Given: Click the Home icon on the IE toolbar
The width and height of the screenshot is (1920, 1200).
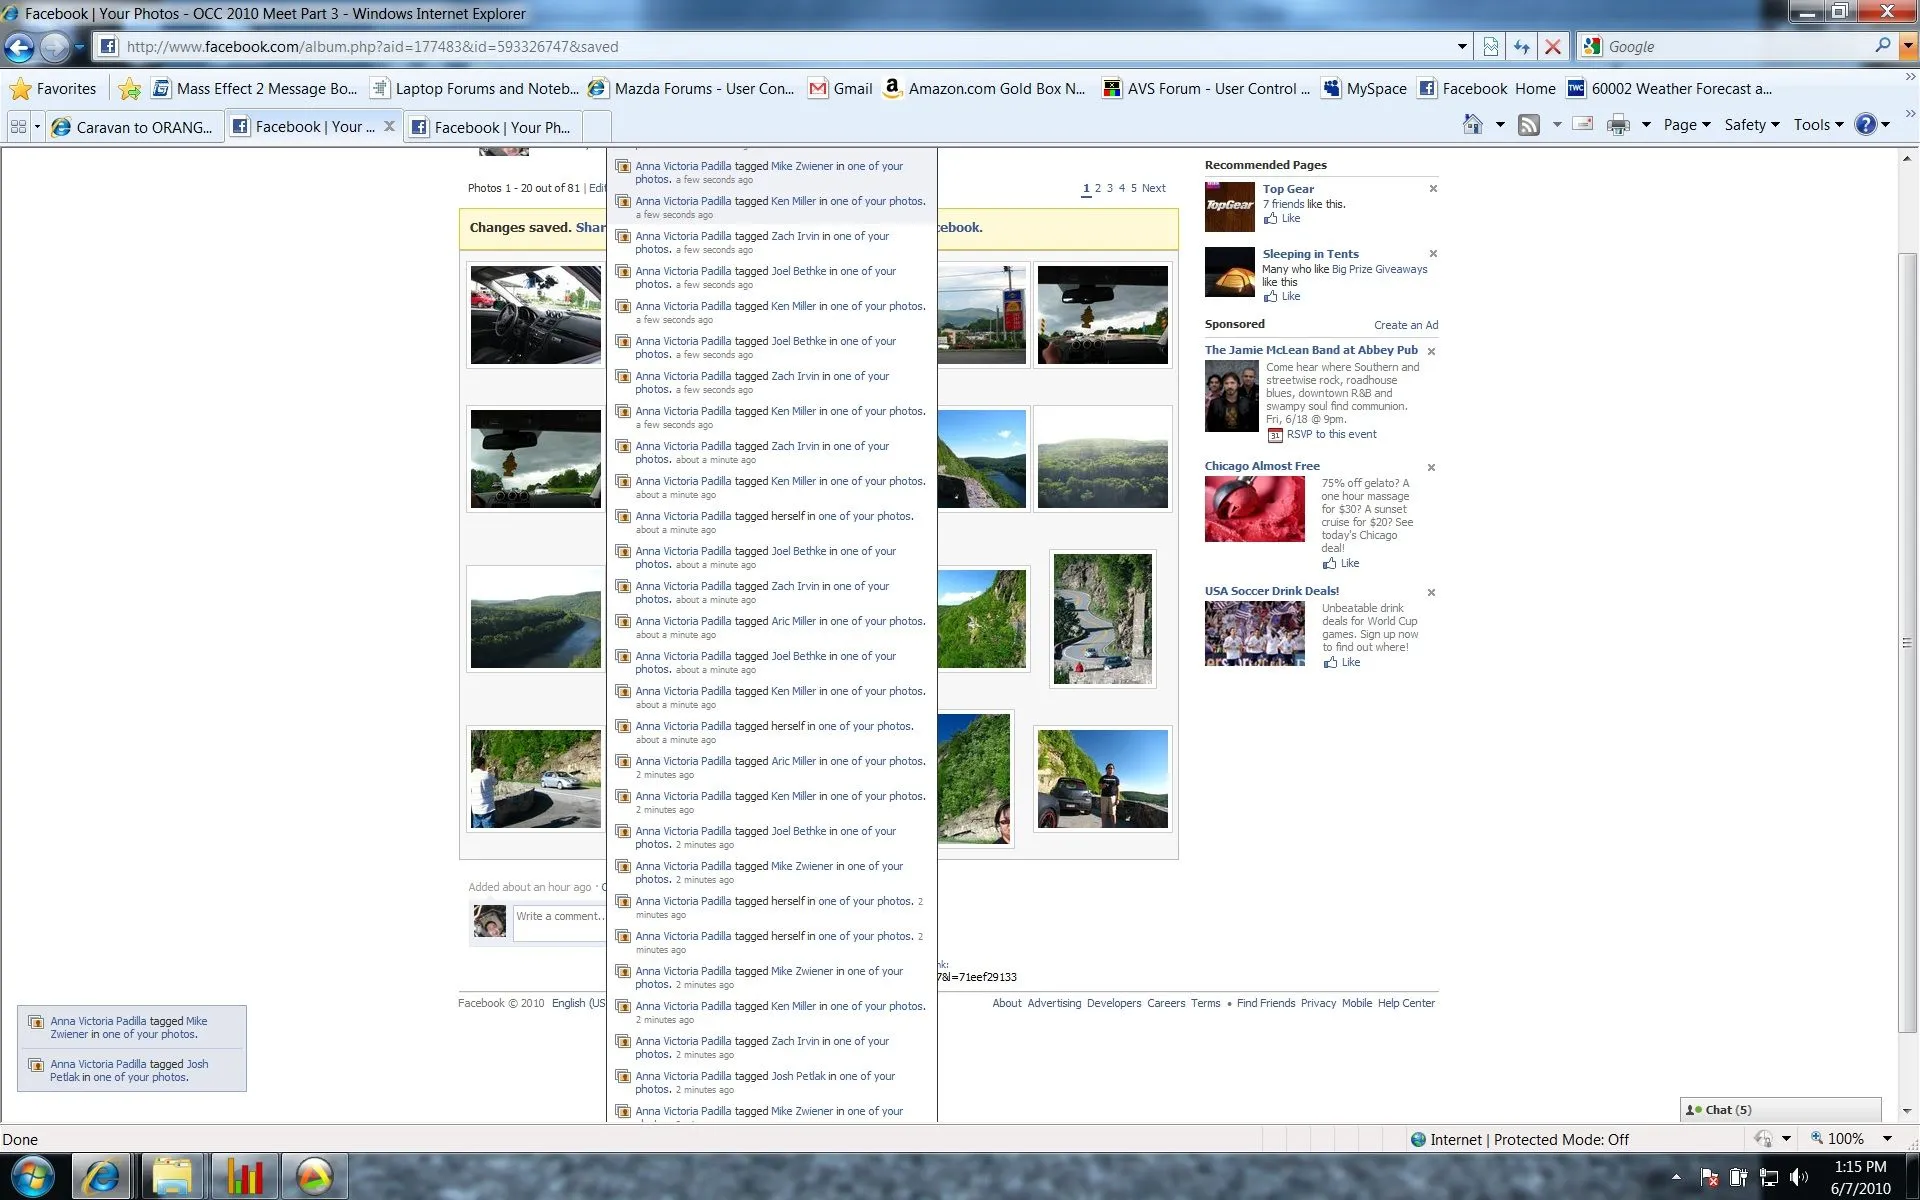Looking at the screenshot, I should tap(1473, 124).
